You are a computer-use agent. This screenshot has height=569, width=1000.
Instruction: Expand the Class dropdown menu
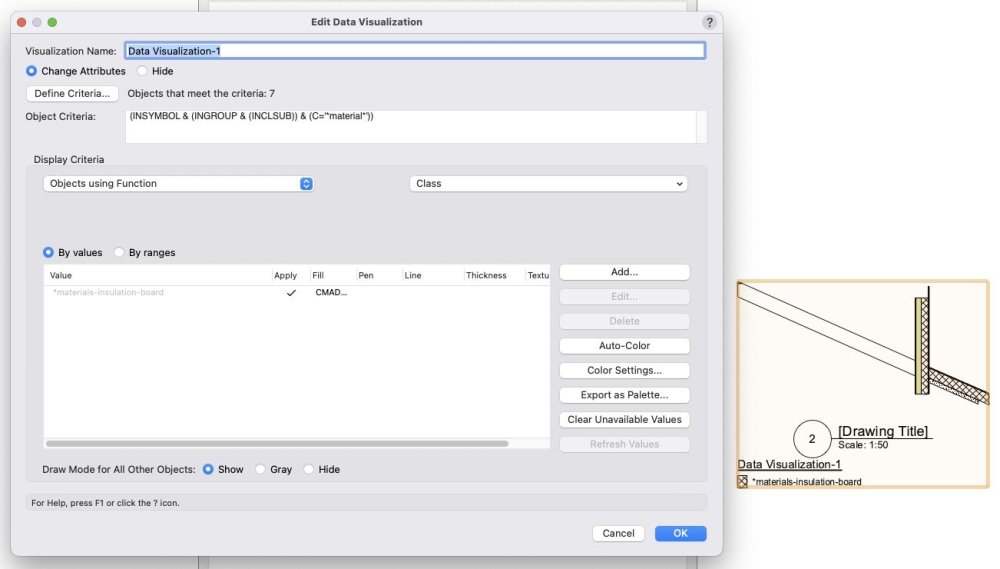548,184
